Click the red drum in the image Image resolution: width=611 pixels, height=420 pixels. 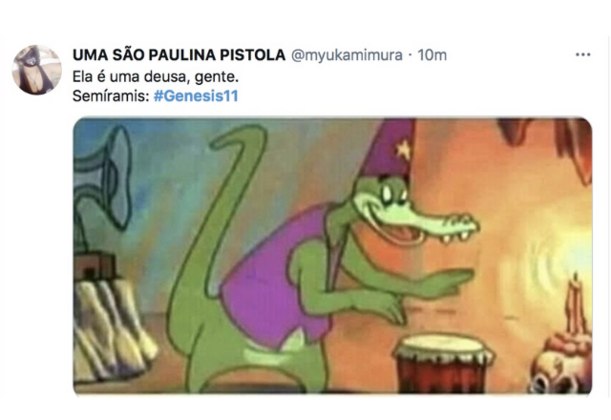(443, 363)
